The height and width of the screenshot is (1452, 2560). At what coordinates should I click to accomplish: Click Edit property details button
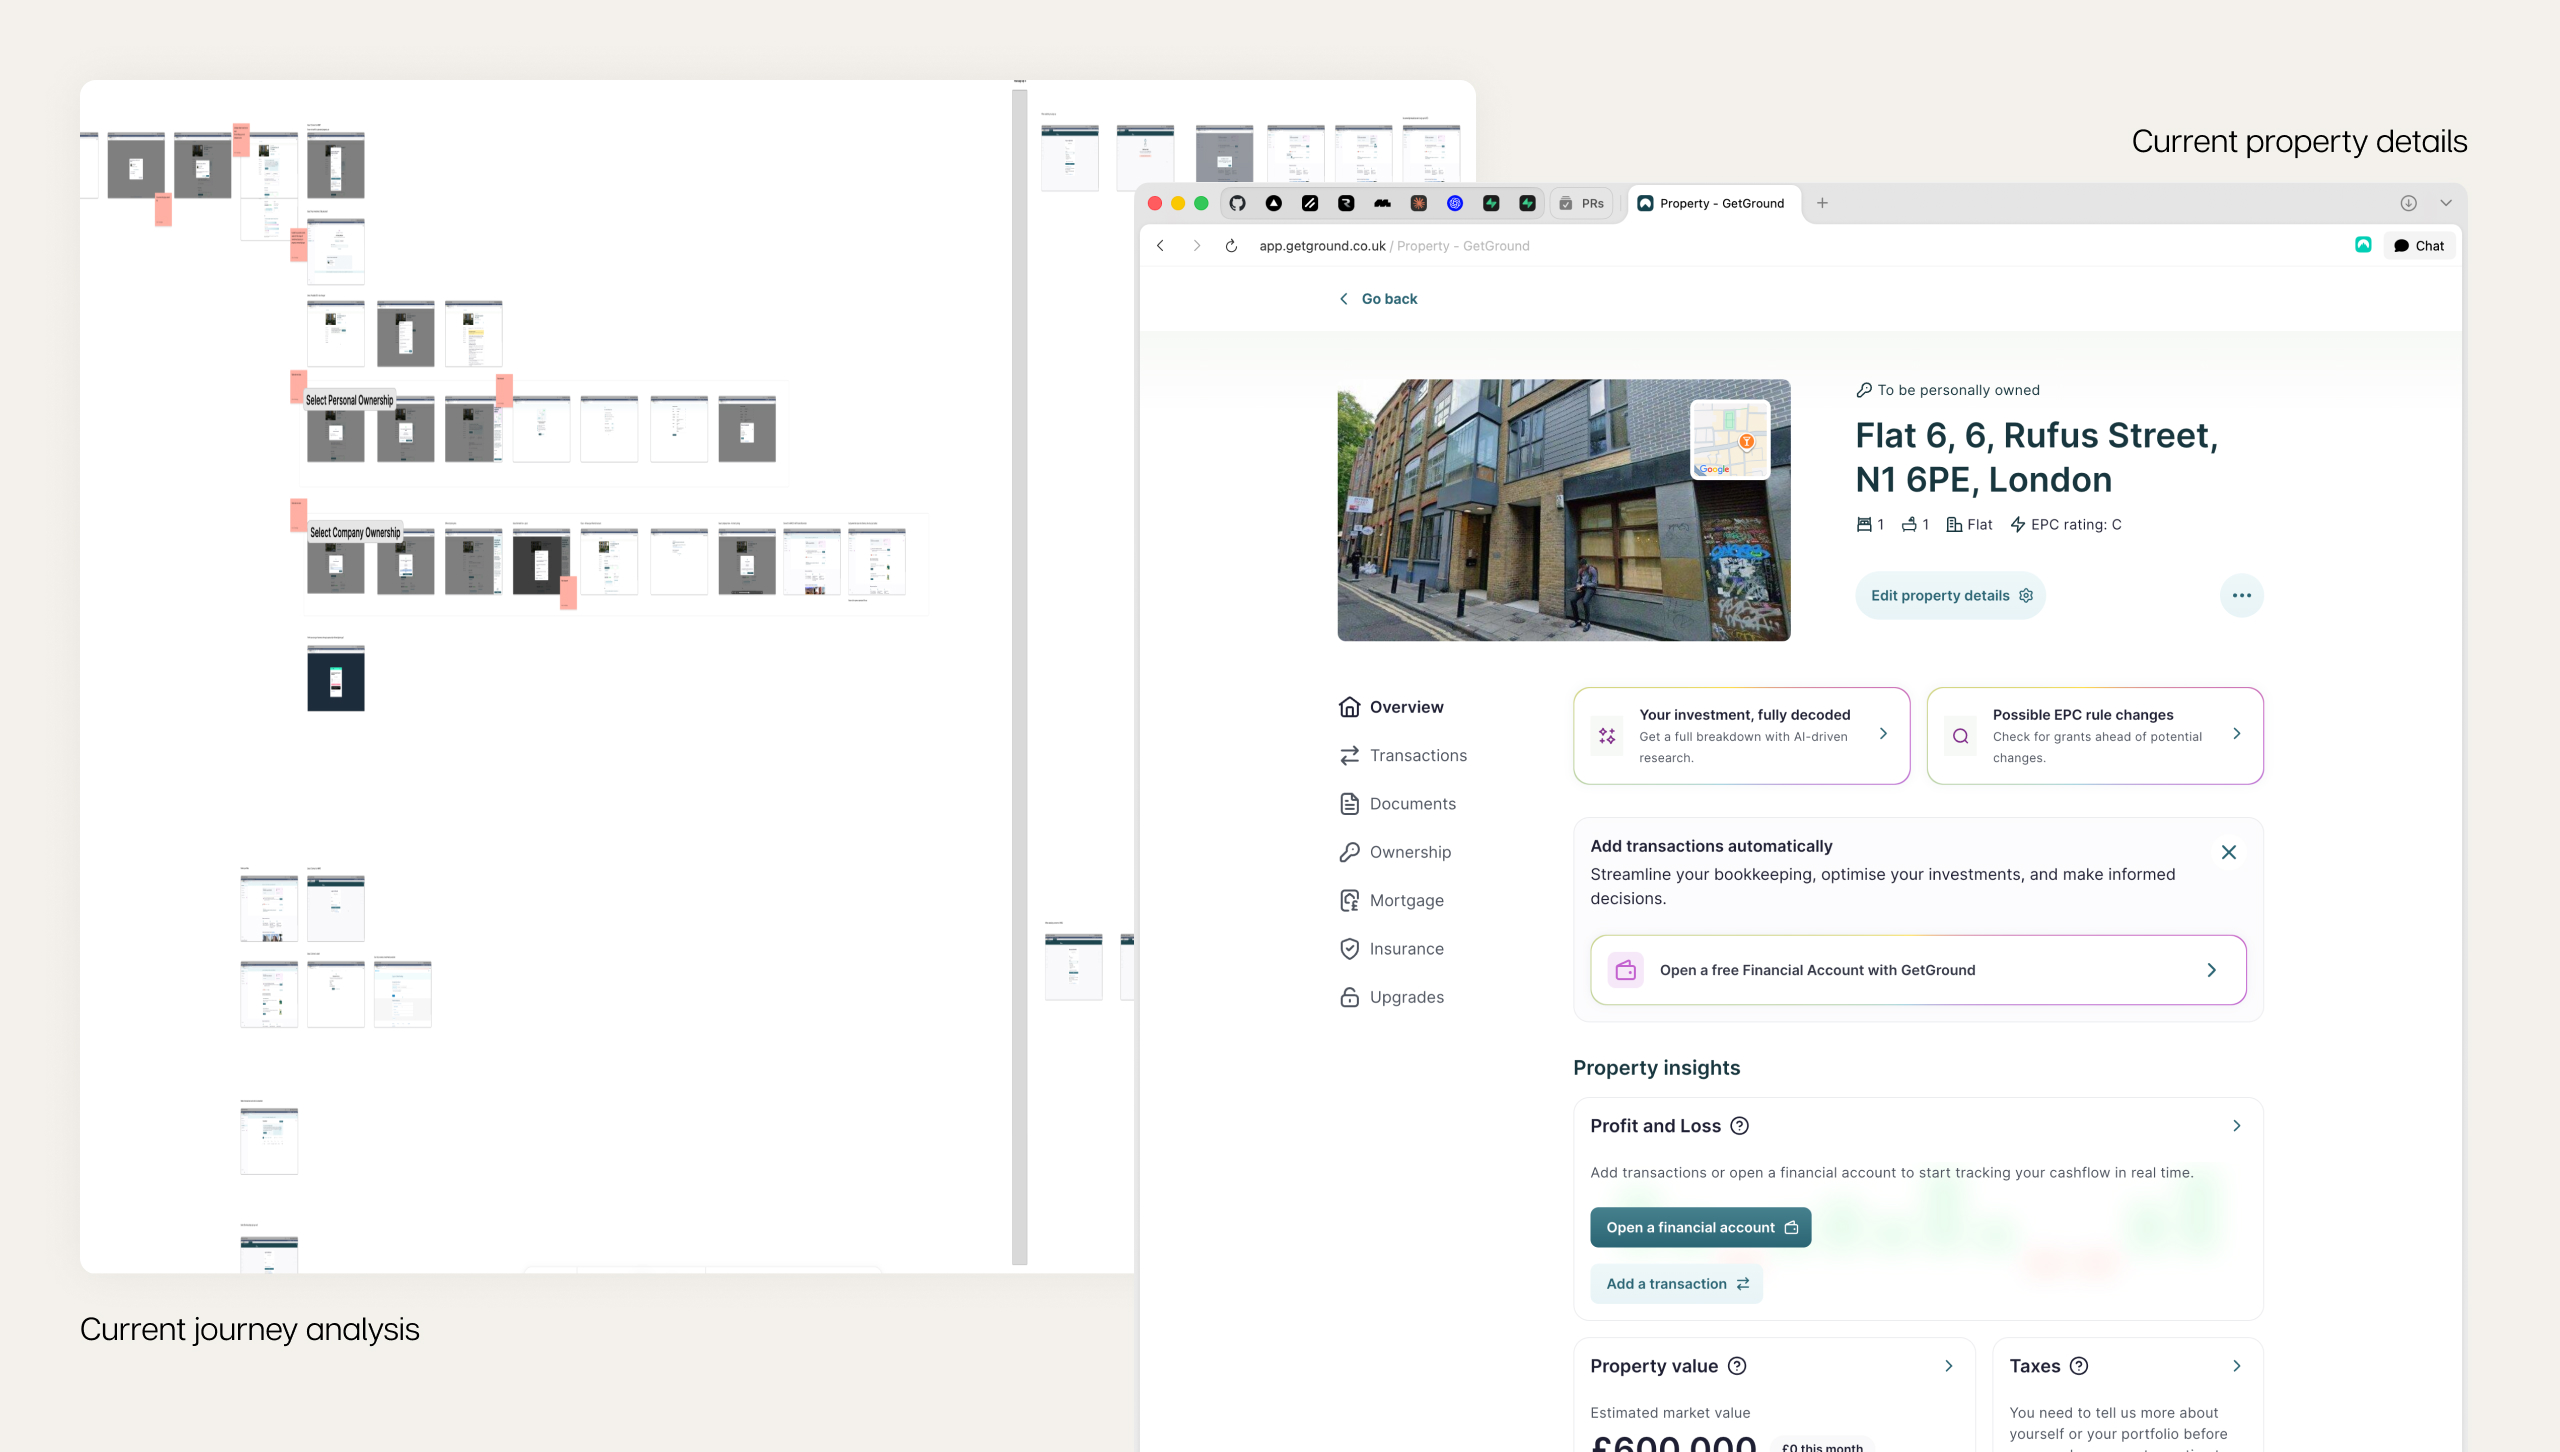[1950, 596]
